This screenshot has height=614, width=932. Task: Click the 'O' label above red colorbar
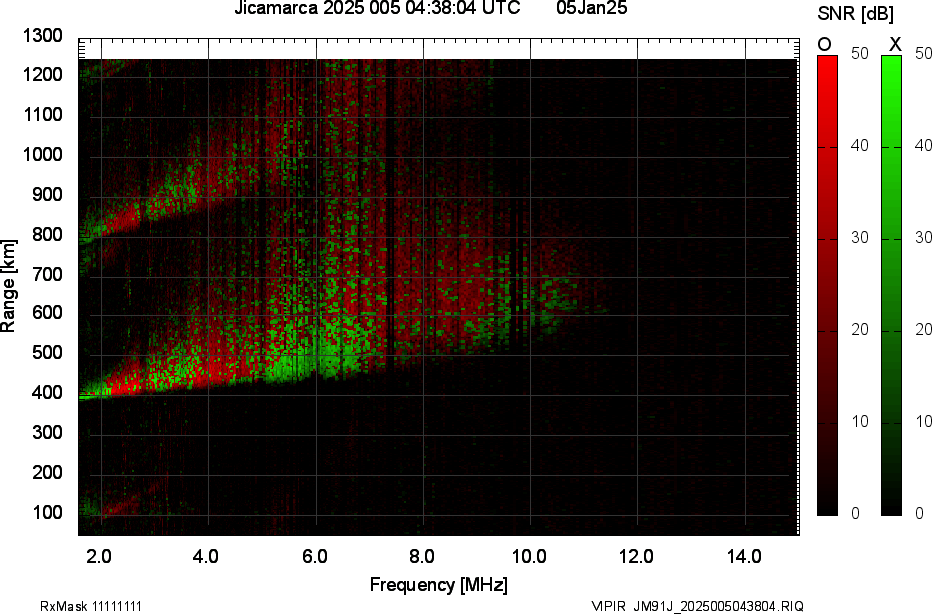(x=824, y=45)
